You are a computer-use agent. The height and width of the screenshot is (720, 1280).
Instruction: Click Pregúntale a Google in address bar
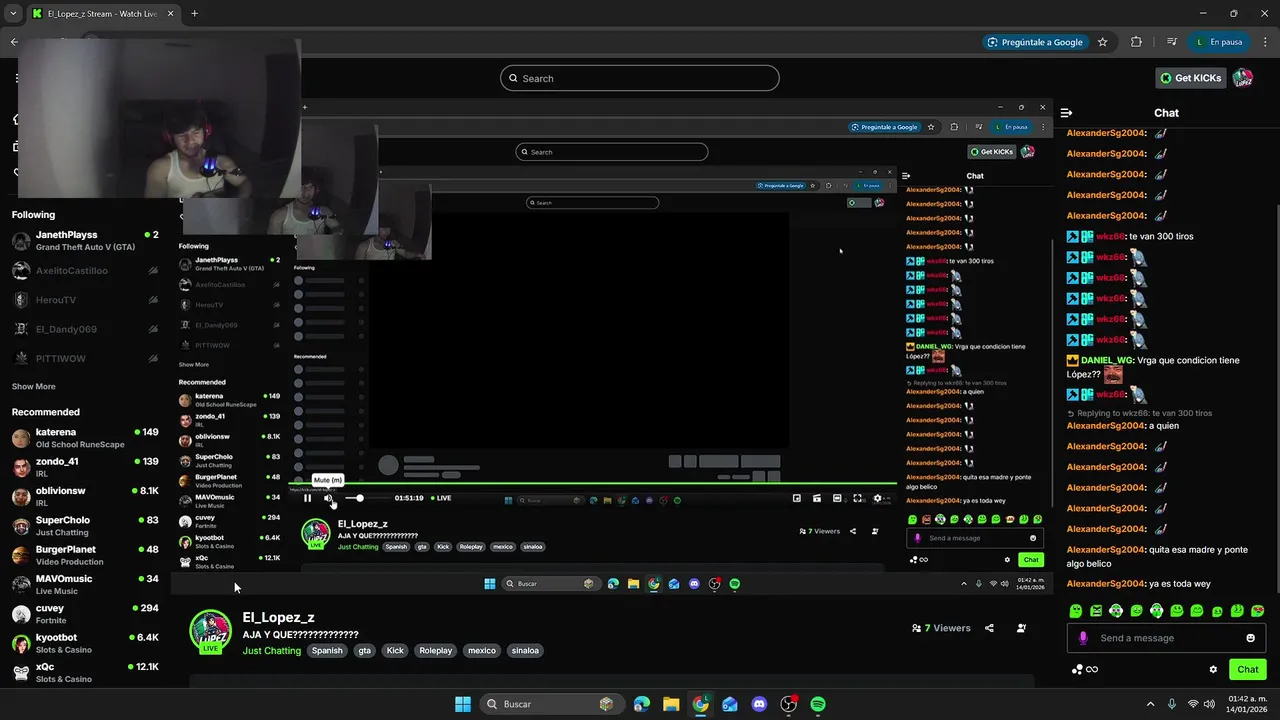pos(1035,42)
